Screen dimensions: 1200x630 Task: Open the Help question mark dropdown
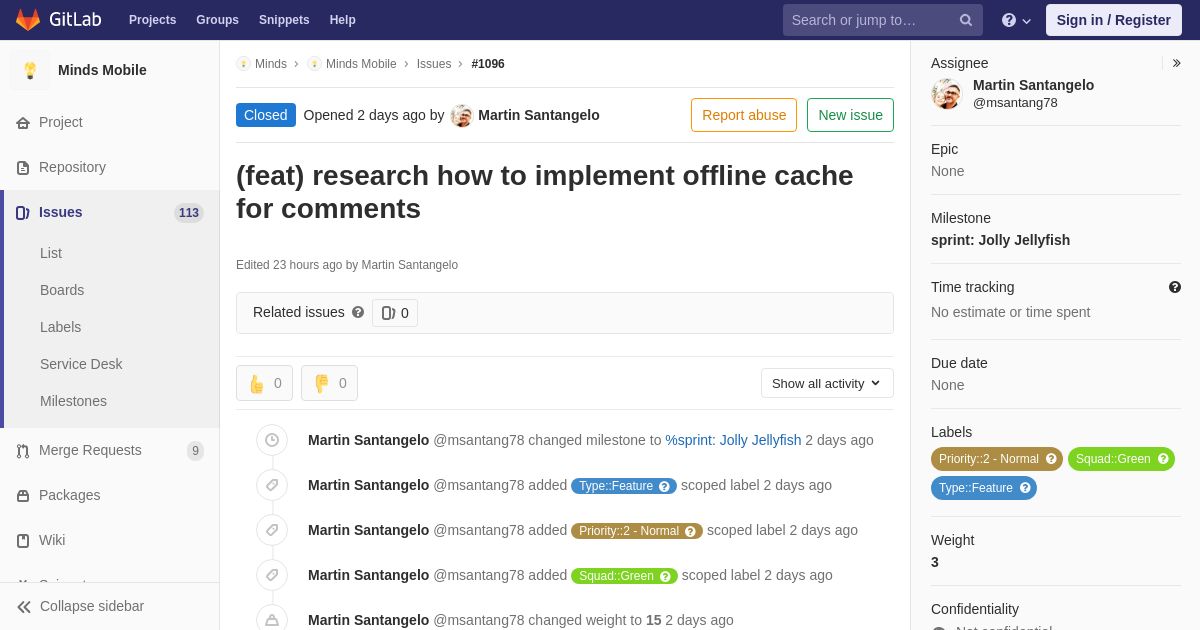pos(1016,20)
